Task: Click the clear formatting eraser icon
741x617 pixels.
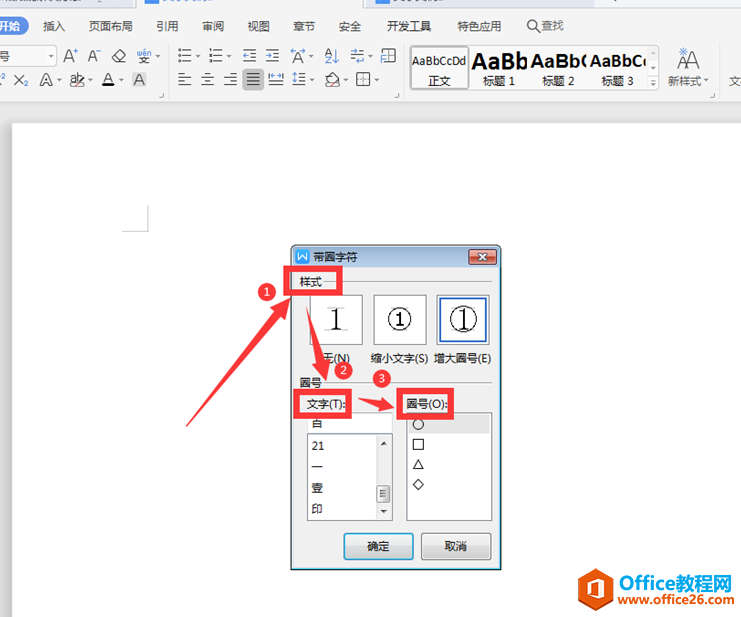Action: 119,56
